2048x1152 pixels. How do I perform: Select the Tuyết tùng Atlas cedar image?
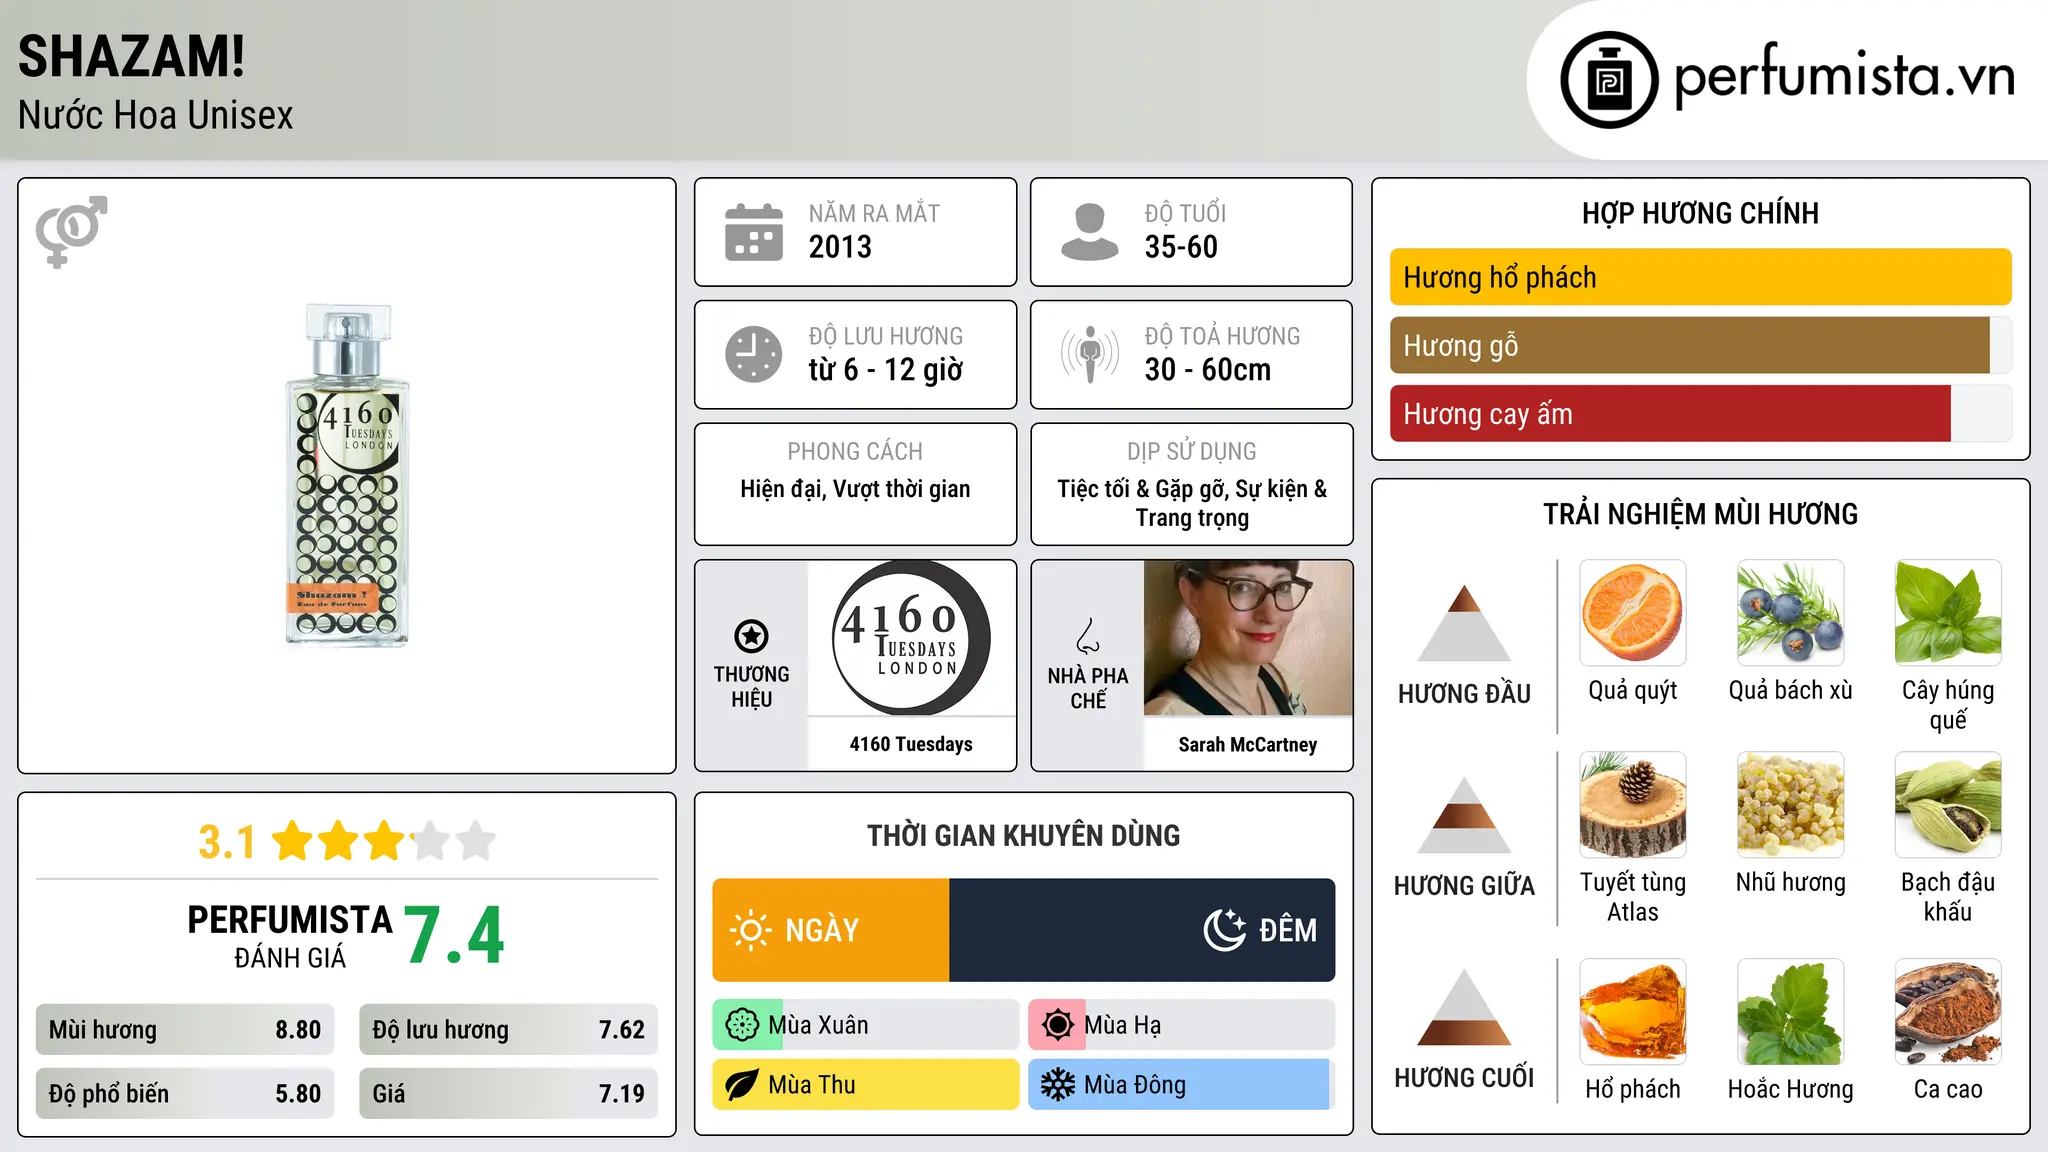tap(1633, 805)
